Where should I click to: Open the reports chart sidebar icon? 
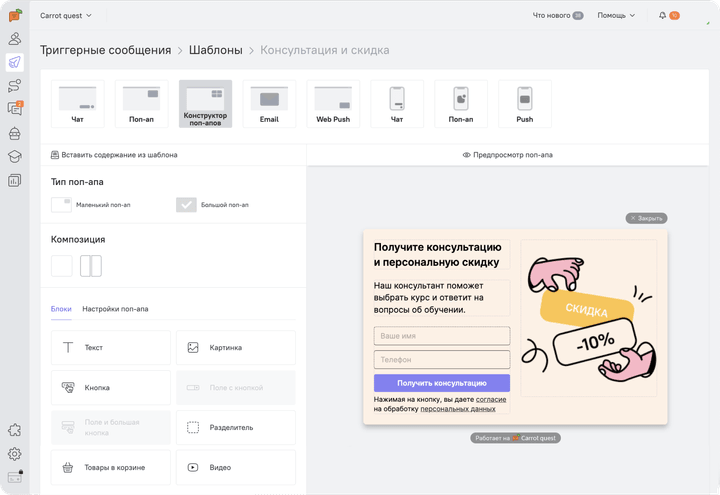(x=15, y=180)
